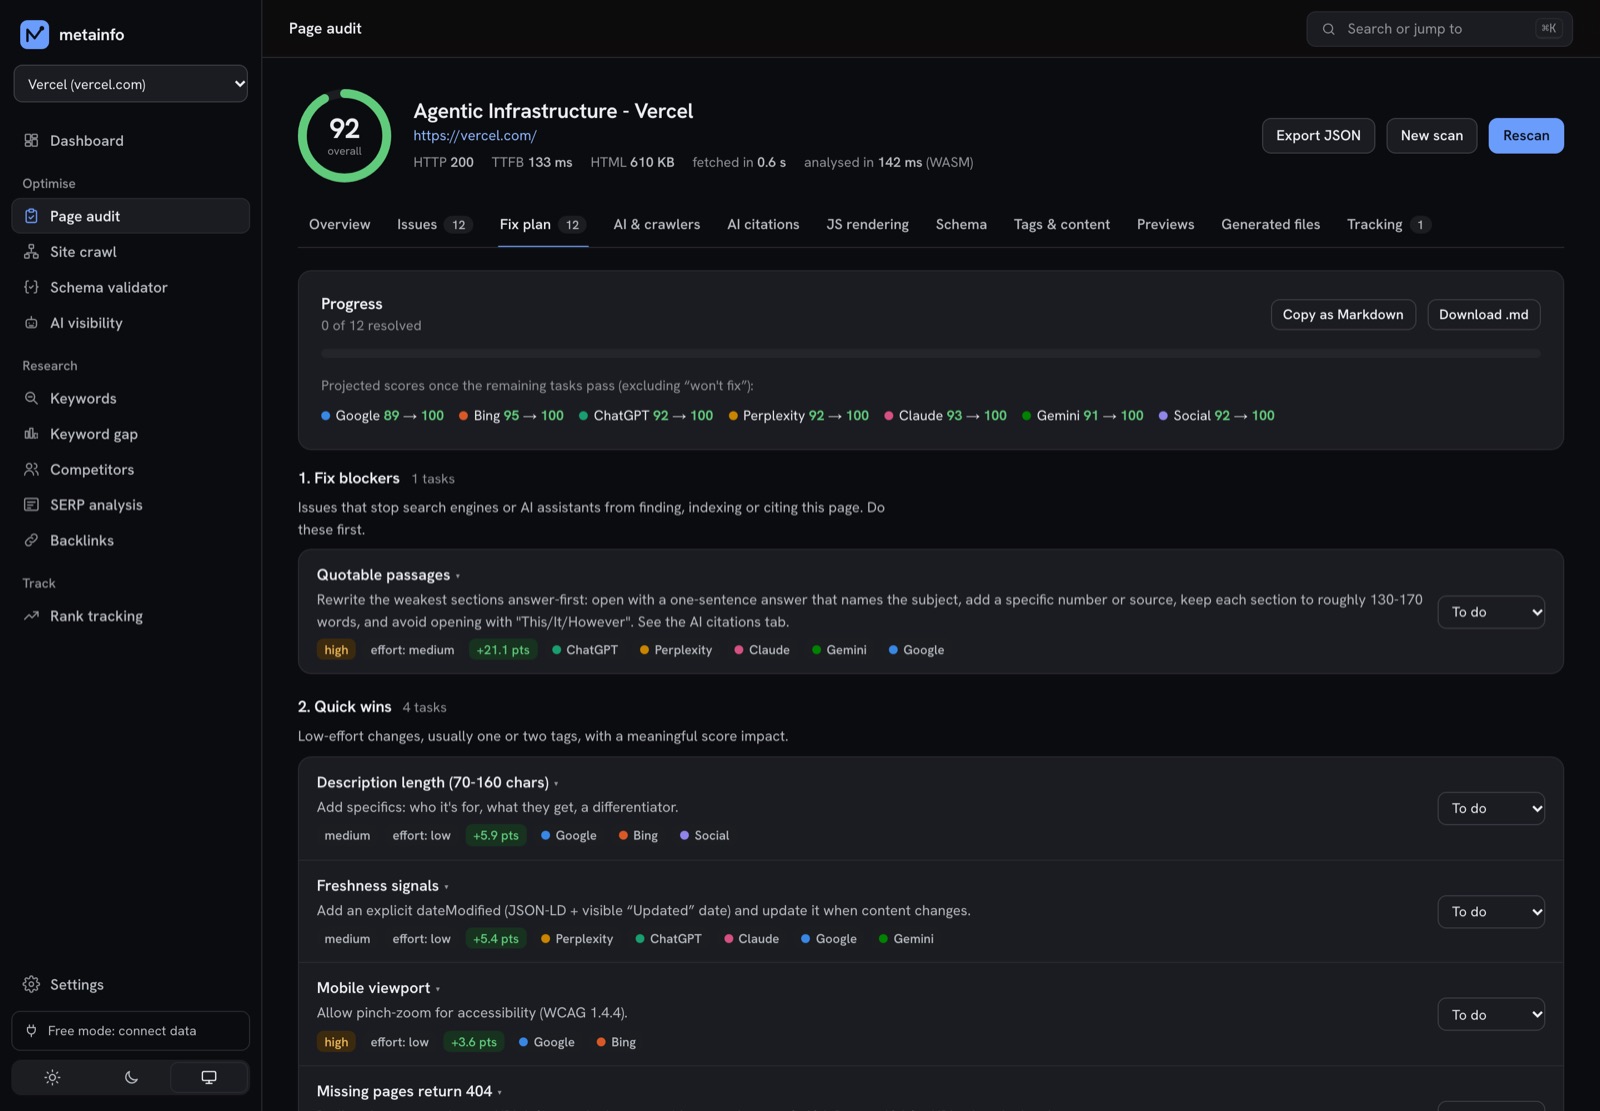Viewport: 1600px width, 1111px height.
Task: Open Quotable passages status dropdown
Action: 1491,612
